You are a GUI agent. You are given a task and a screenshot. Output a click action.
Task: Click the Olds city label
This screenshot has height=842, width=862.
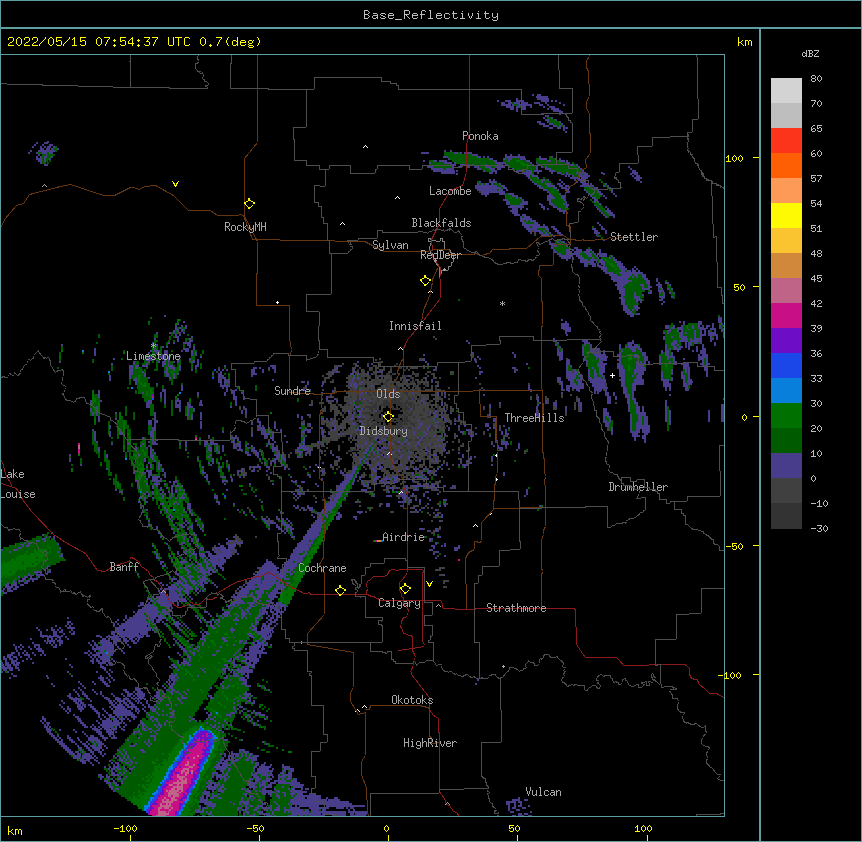pyautogui.click(x=388, y=394)
